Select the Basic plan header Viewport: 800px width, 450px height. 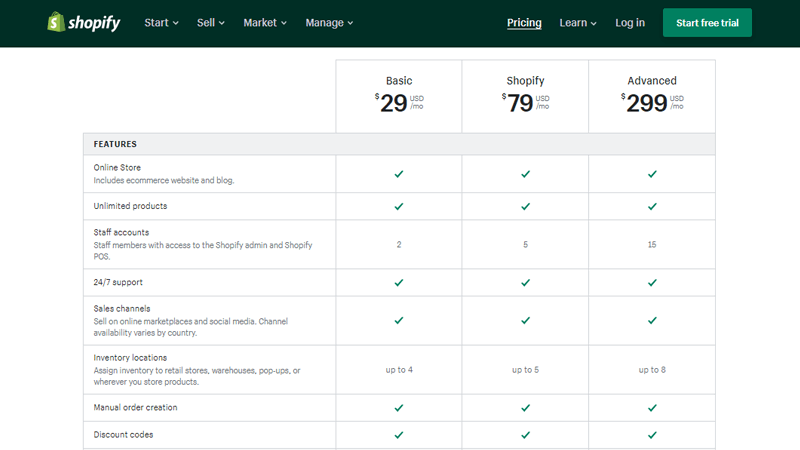tap(399, 81)
